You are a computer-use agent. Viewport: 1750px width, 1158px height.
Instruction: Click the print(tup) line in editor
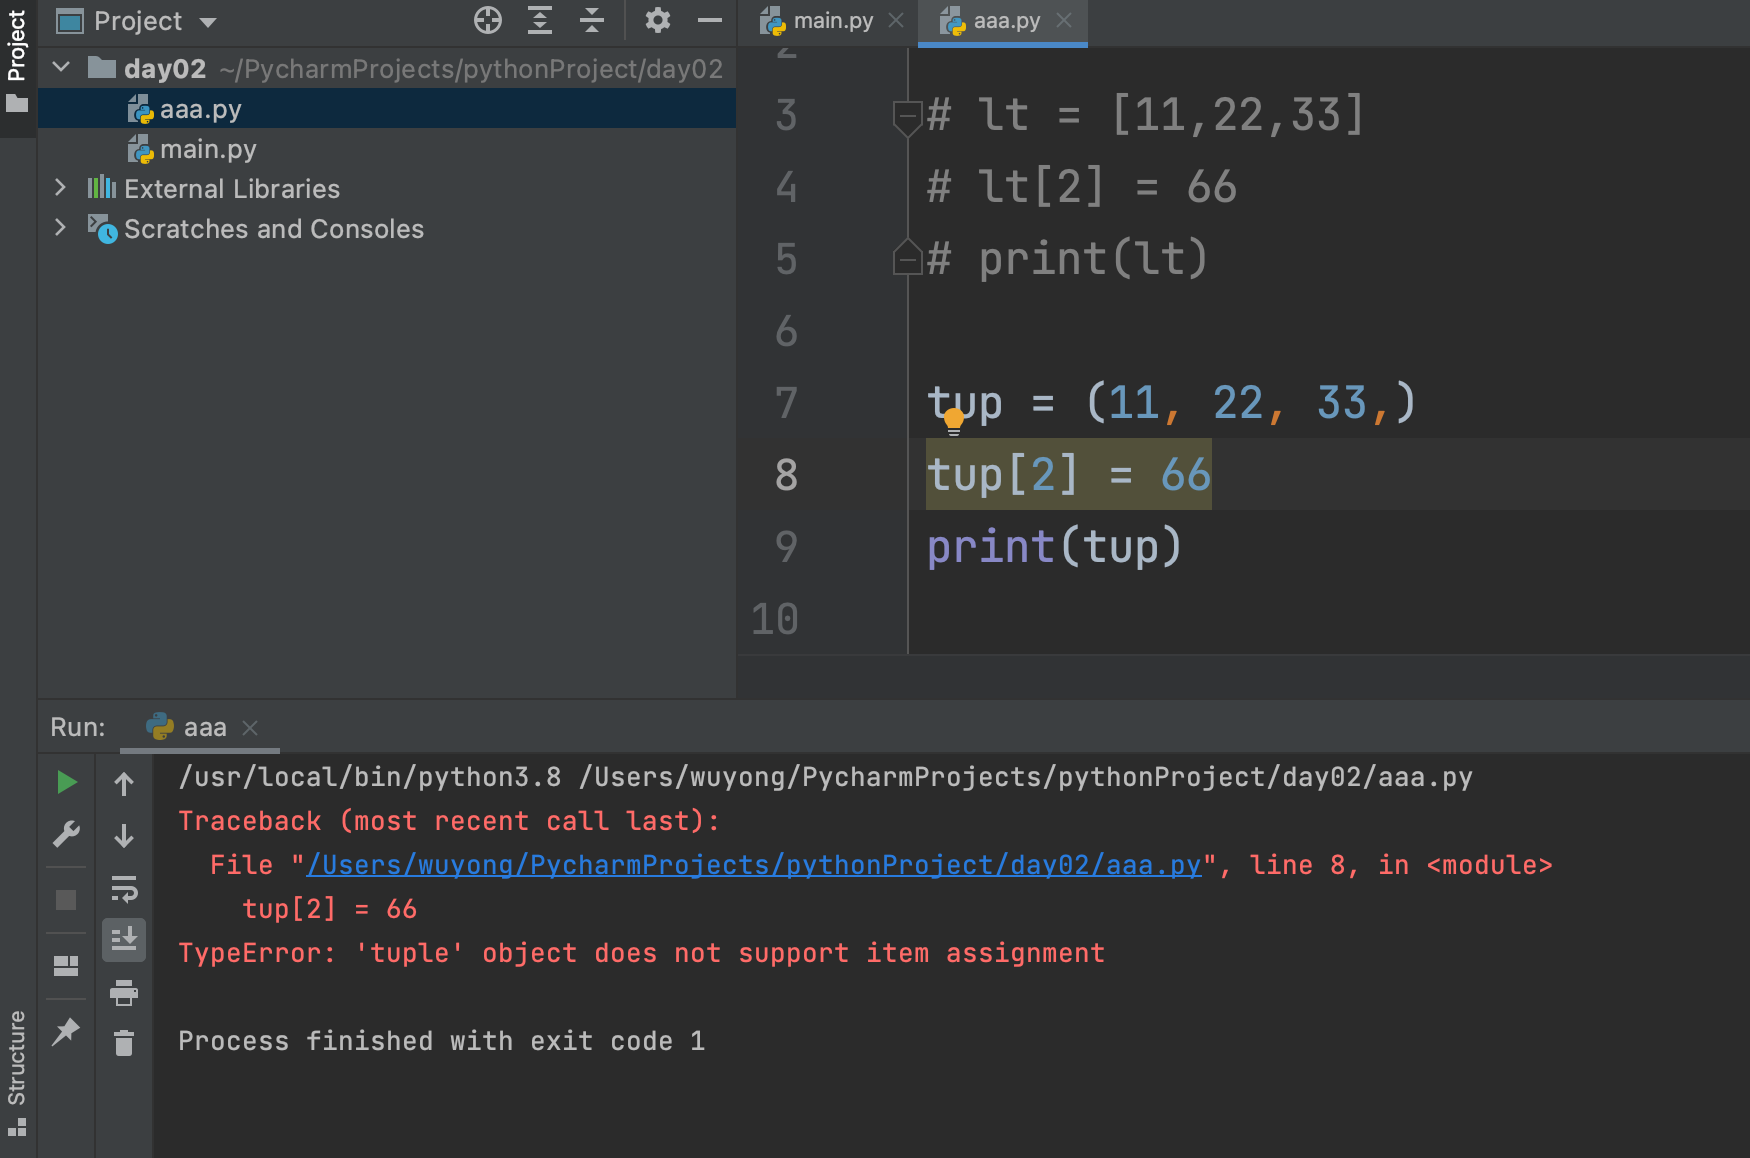tap(1054, 547)
